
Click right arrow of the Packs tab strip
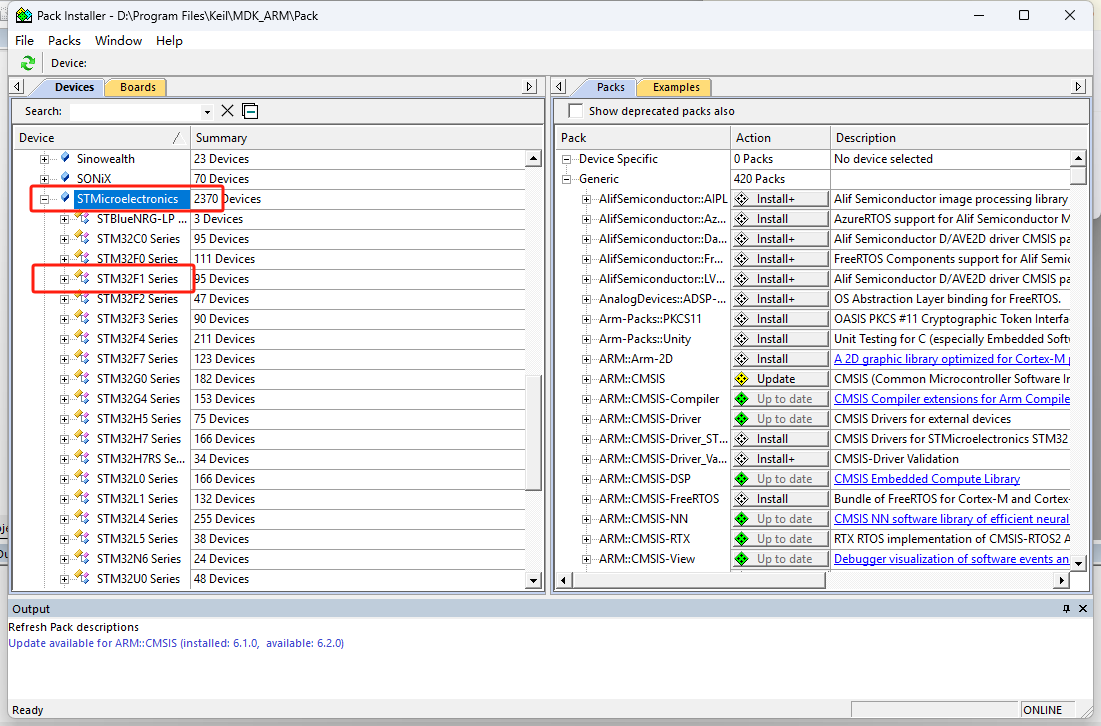pyautogui.click(x=1079, y=86)
